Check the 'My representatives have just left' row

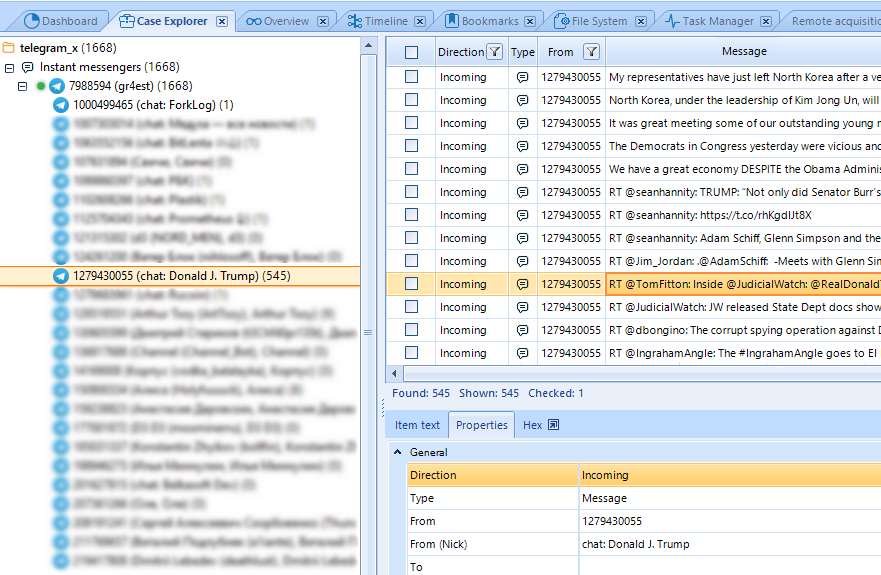[411, 76]
